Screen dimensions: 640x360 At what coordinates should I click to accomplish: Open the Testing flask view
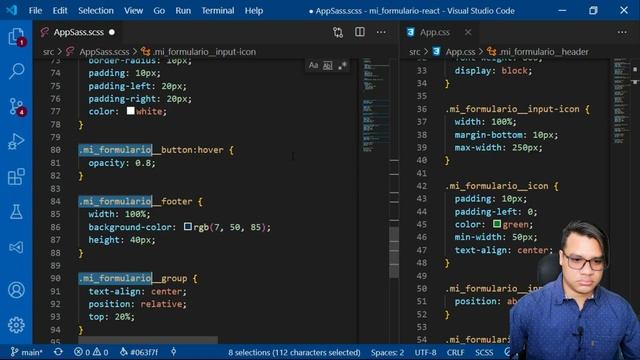point(16,212)
